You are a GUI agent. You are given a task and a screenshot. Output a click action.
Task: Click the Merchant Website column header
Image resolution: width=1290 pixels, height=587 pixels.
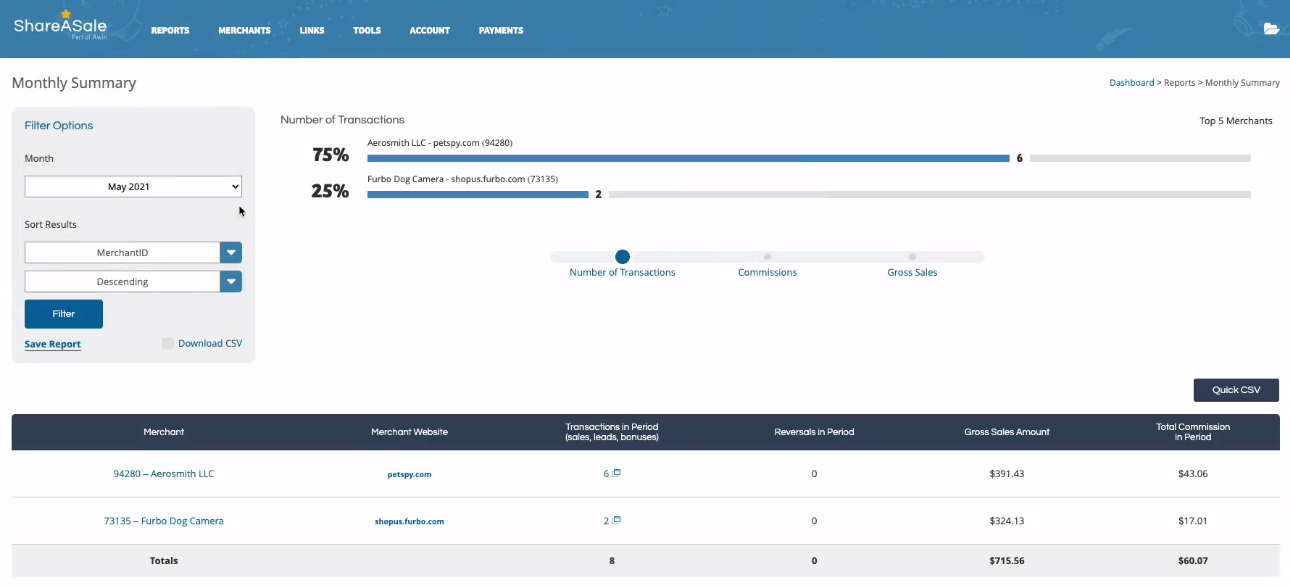click(x=409, y=432)
